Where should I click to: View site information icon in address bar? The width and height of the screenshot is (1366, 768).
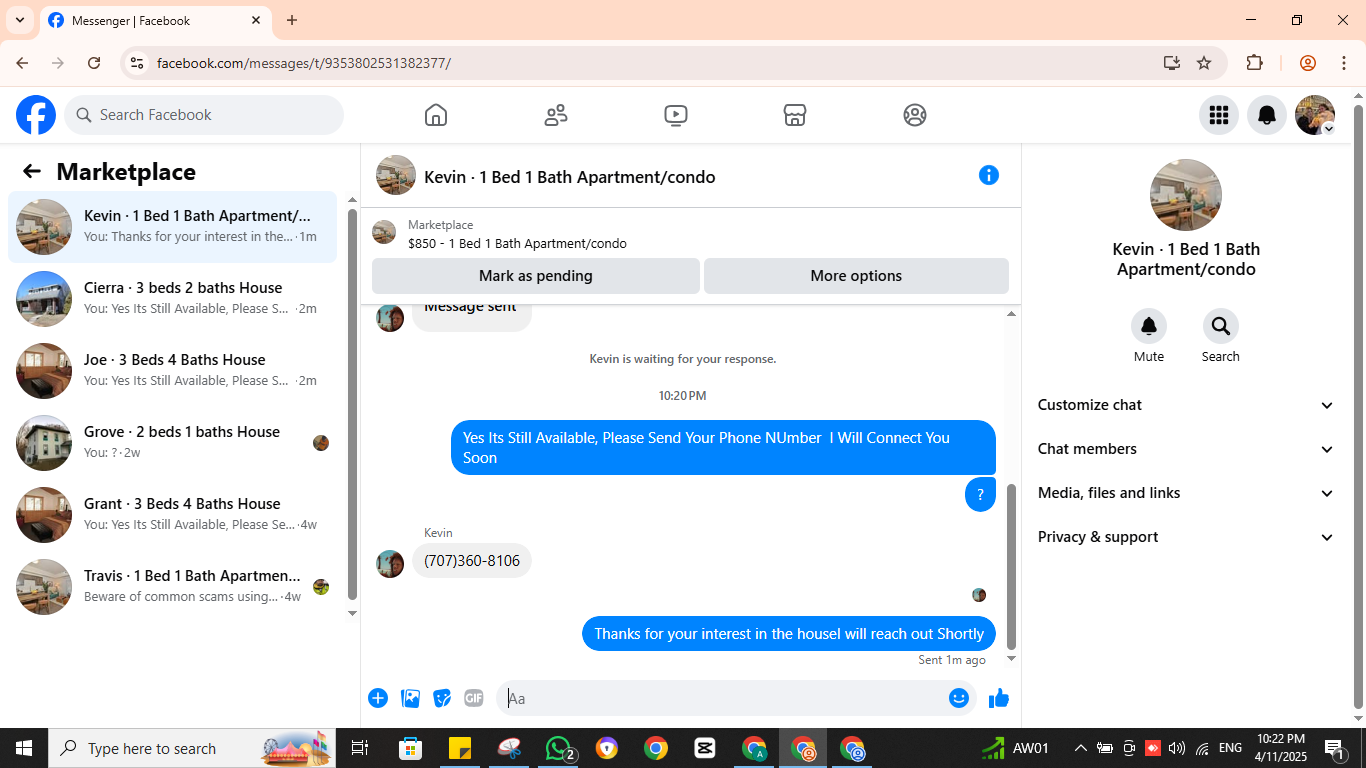click(x=137, y=63)
